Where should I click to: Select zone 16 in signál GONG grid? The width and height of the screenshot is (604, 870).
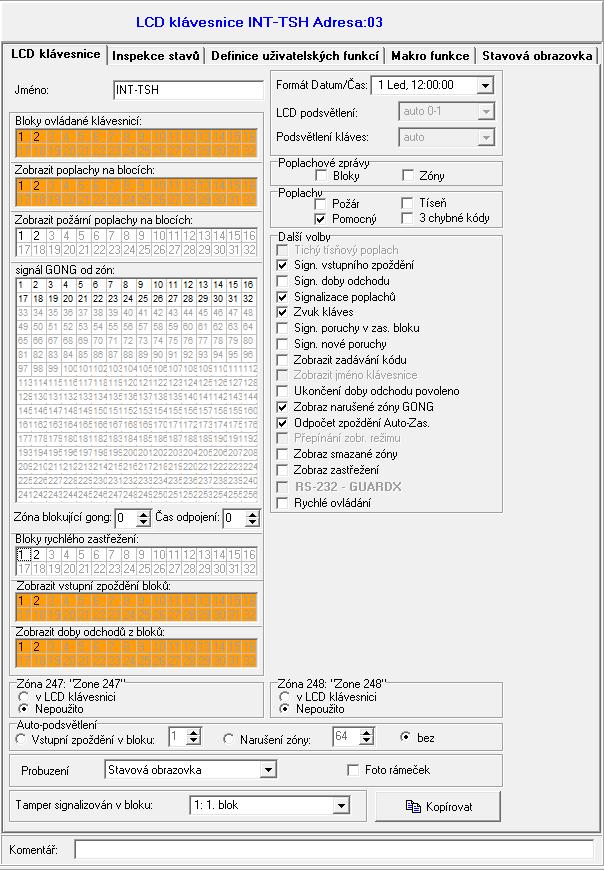pos(249,285)
